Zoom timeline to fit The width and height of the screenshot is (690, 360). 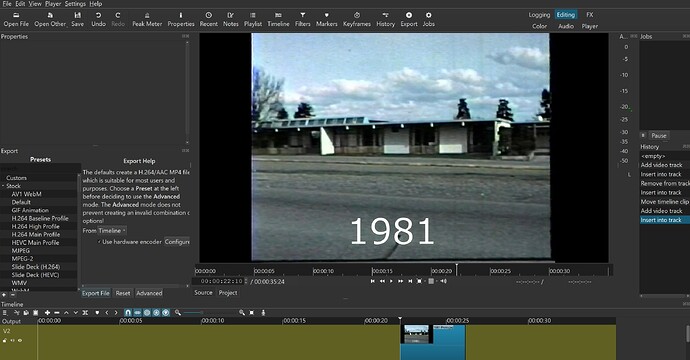coord(252,313)
